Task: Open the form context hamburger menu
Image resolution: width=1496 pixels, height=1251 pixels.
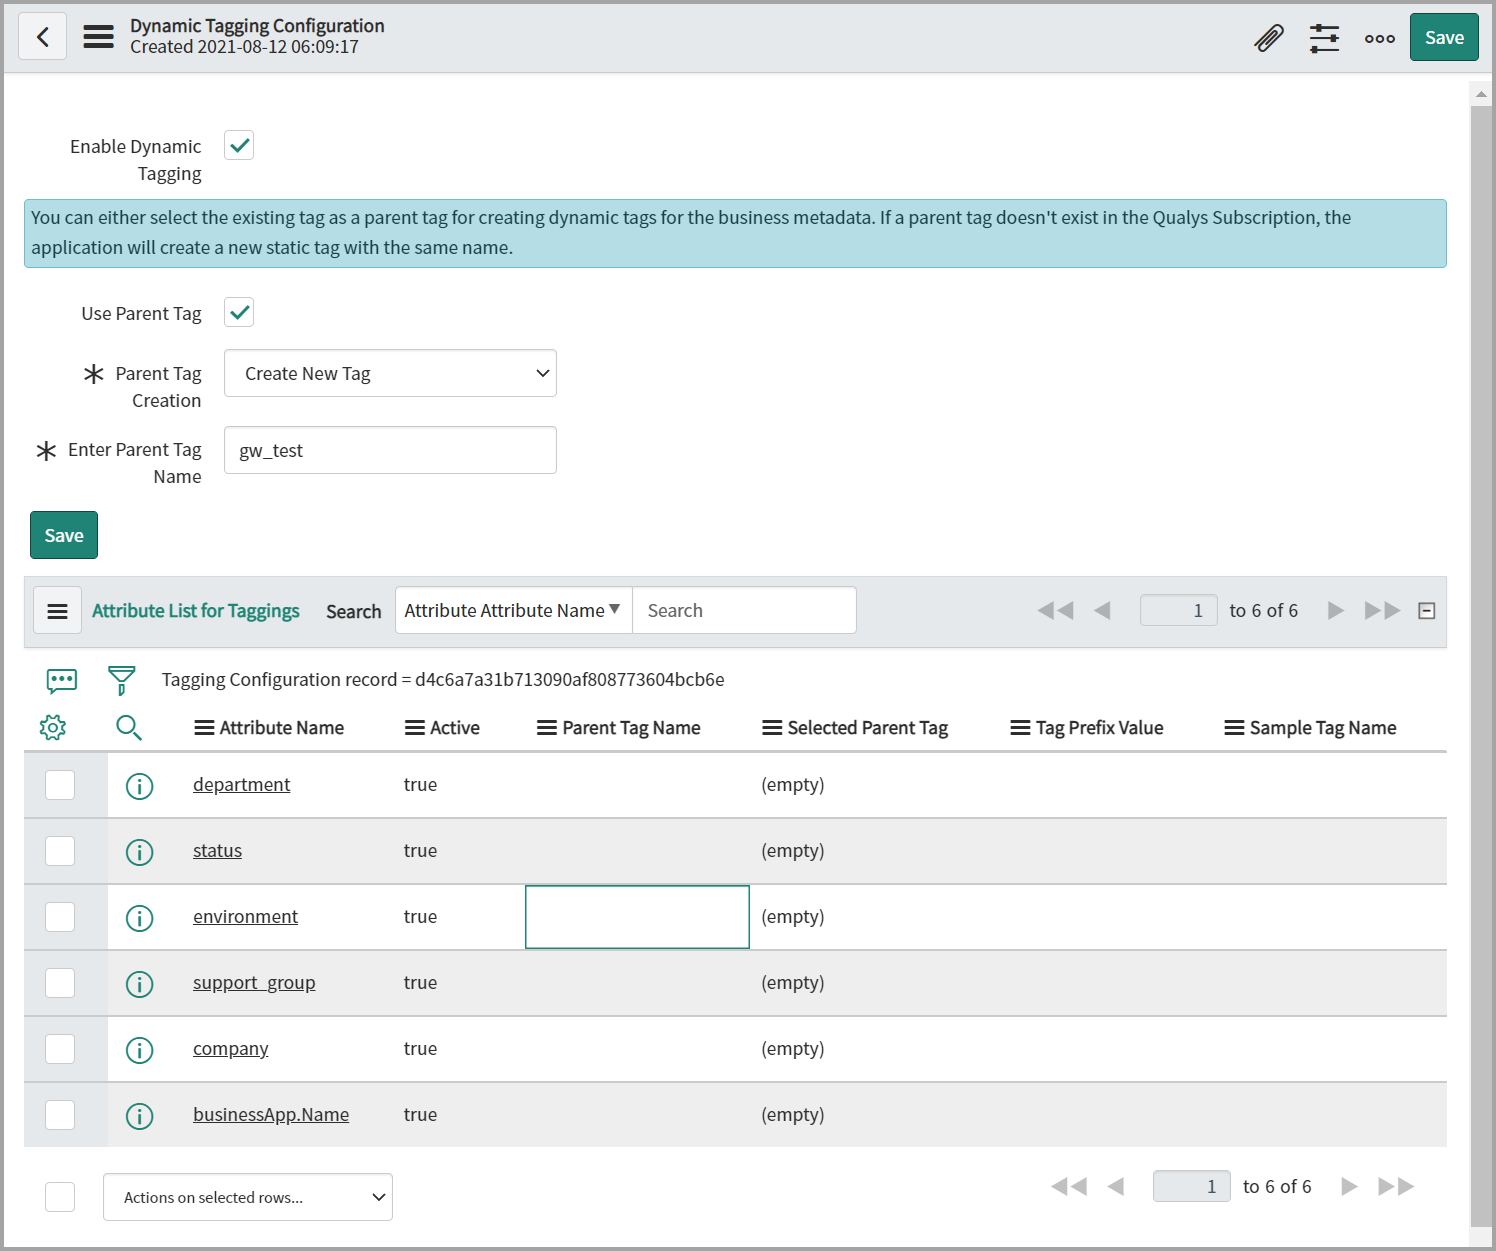Action: click(x=98, y=37)
